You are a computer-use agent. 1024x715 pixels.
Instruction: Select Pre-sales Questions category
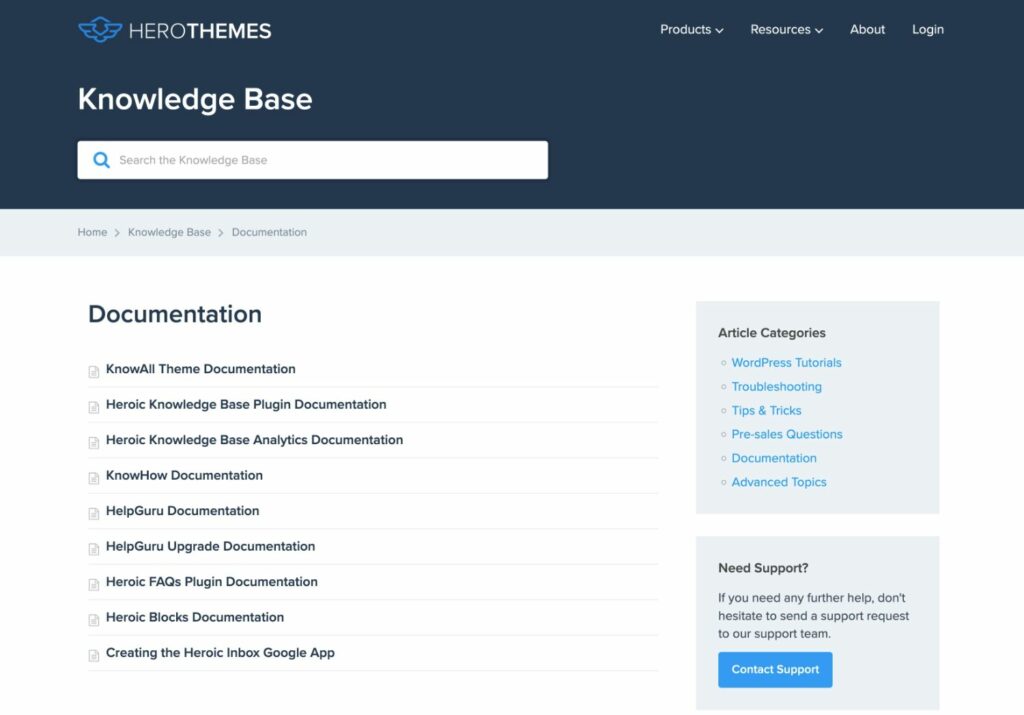[787, 434]
